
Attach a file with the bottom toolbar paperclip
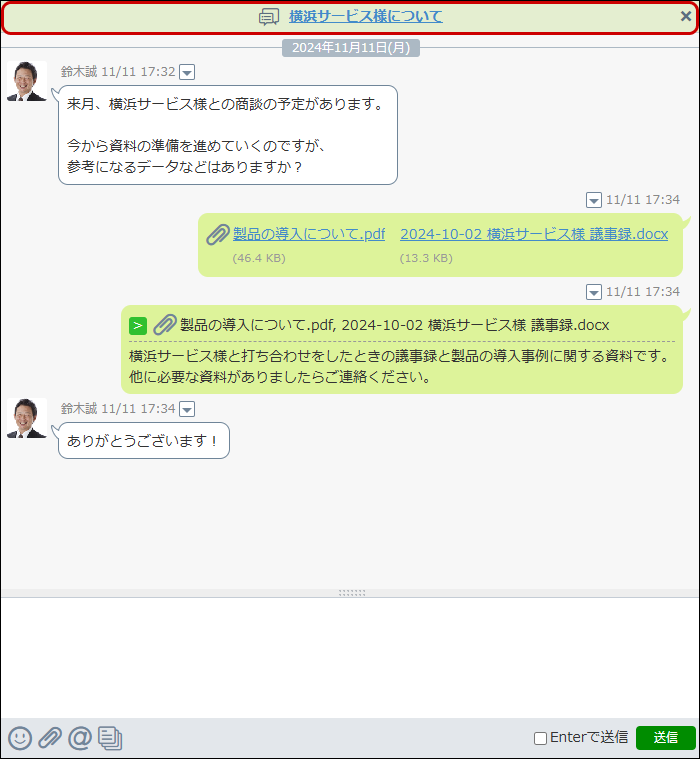pyautogui.click(x=50, y=738)
